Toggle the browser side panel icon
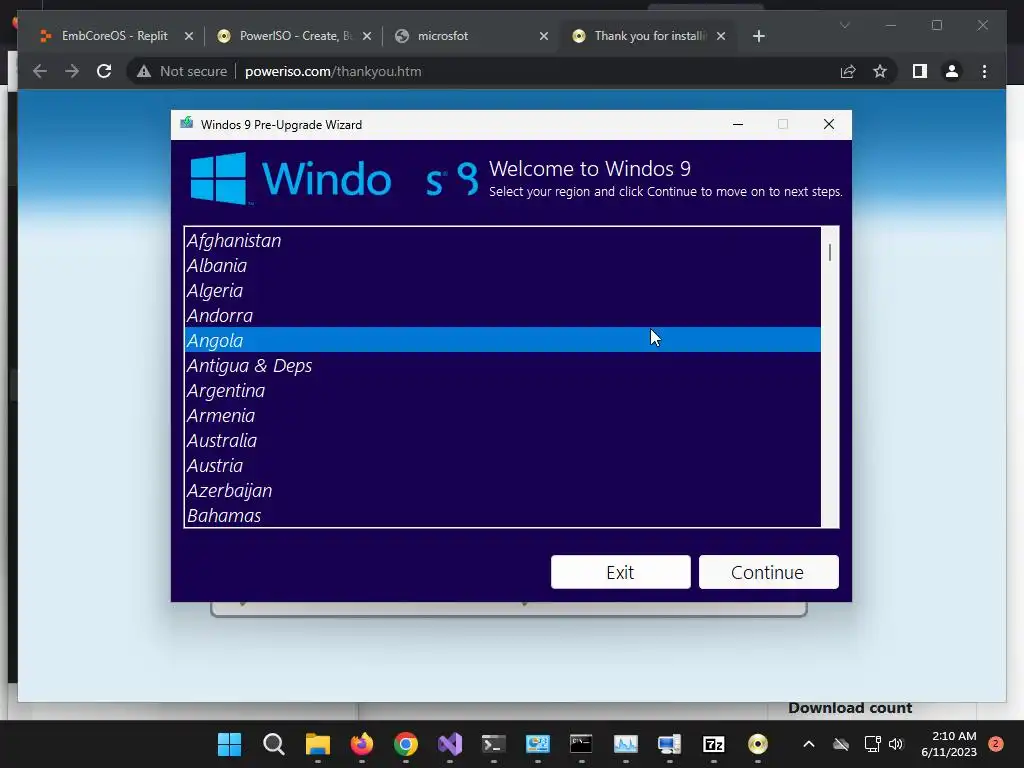Image resolution: width=1024 pixels, height=768 pixels. (x=920, y=71)
